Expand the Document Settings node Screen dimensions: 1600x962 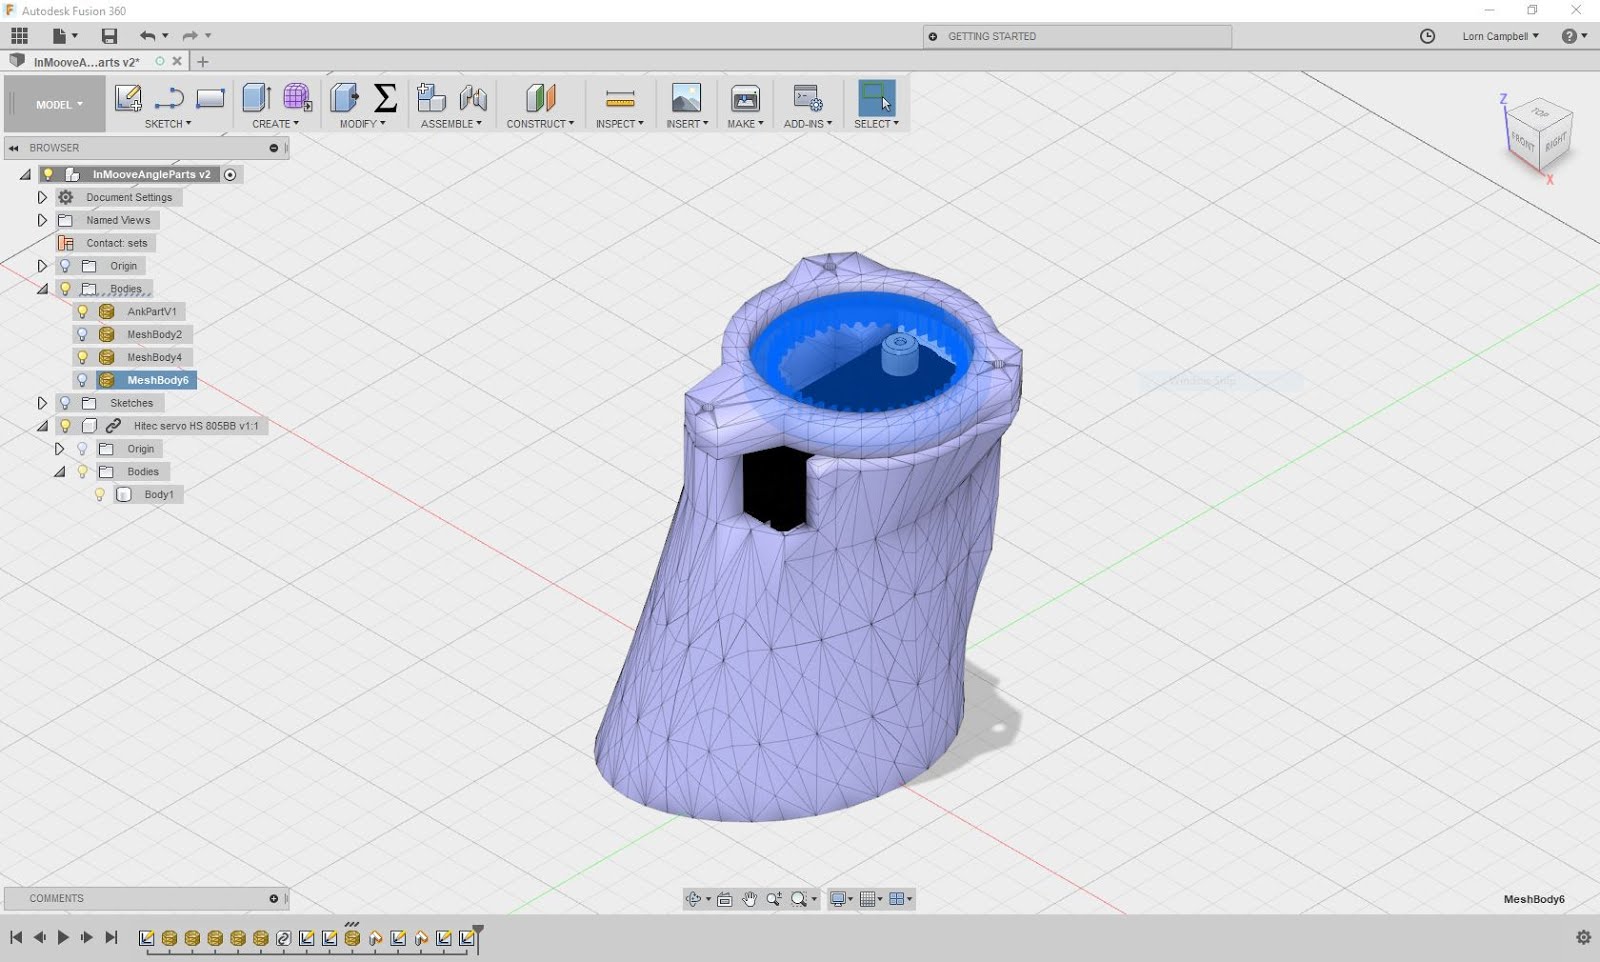(42, 197)
